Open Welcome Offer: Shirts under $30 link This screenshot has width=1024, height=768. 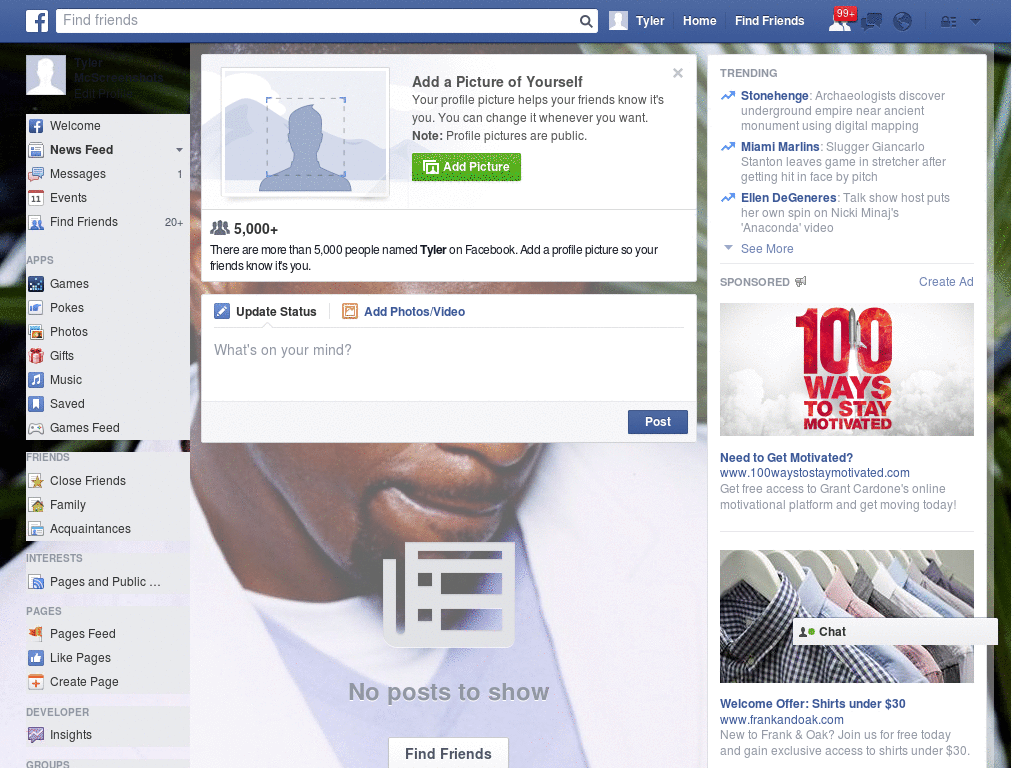[x=812, y=704]
